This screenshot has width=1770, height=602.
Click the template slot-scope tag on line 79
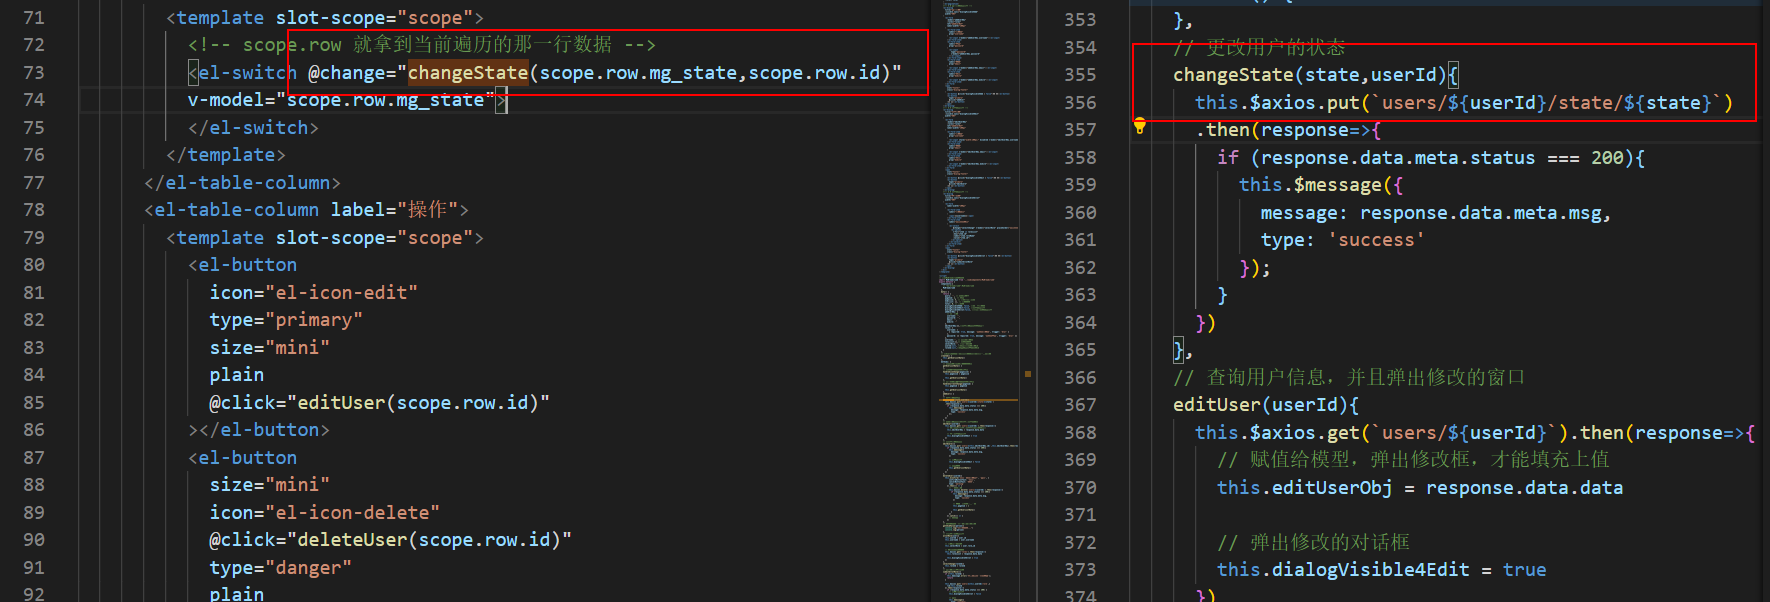pyautogui.click(x=325, y=238)
